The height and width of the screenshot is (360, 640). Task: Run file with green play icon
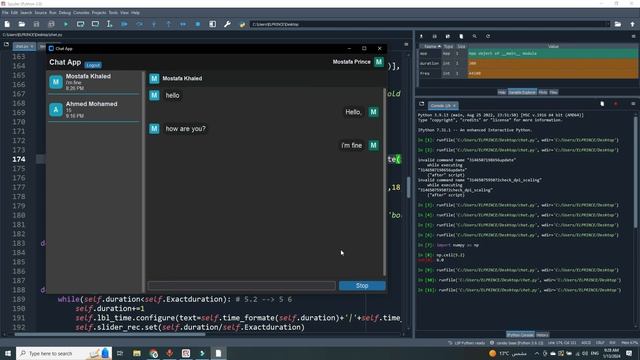66,24
